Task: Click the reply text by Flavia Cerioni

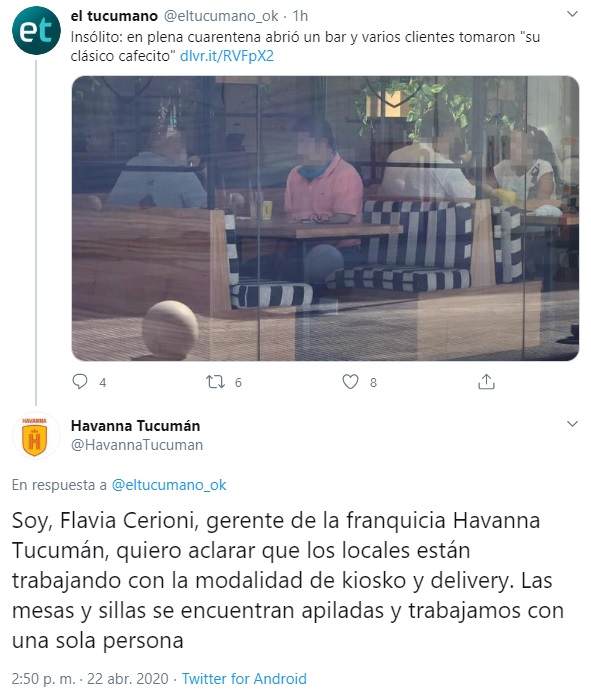Action: point(288,580)
